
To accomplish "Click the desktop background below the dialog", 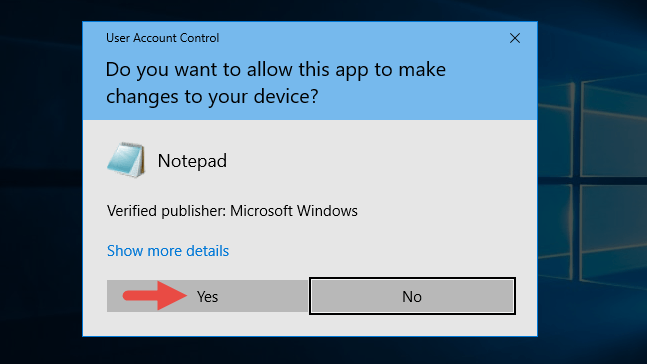I will 309,350.
